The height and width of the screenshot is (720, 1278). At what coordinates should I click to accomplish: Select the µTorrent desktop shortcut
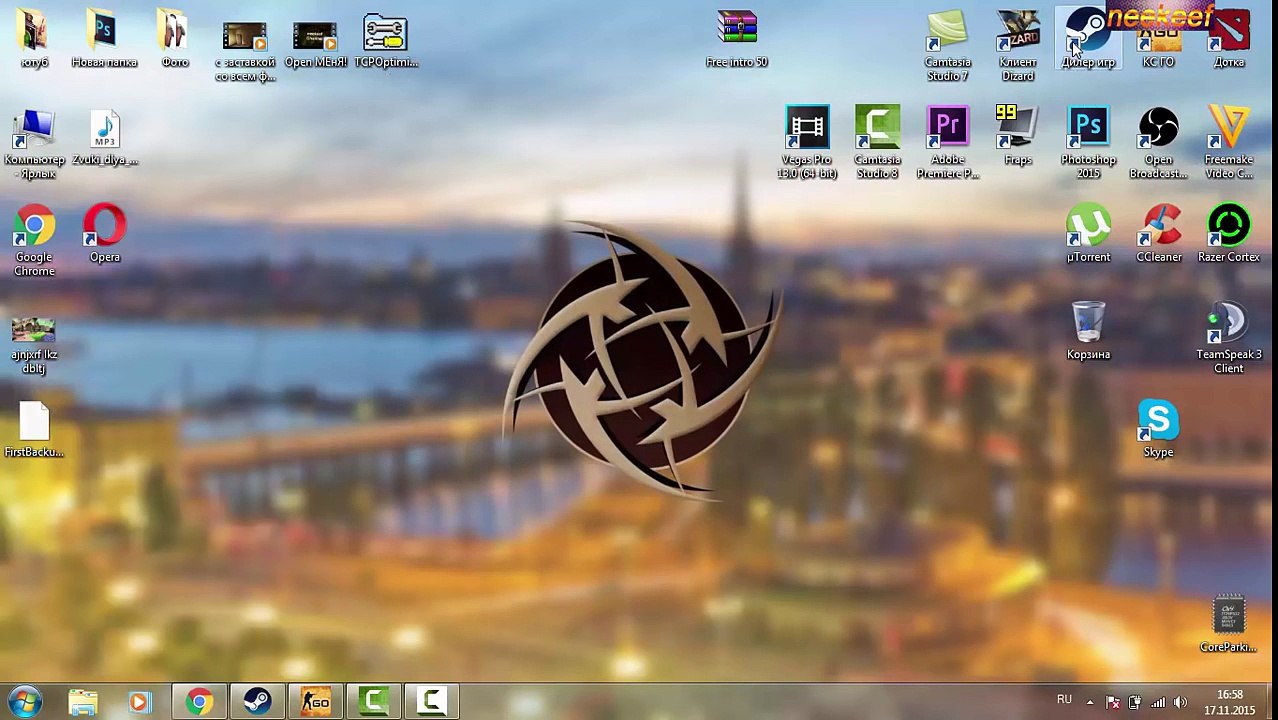pos(1088,234)
